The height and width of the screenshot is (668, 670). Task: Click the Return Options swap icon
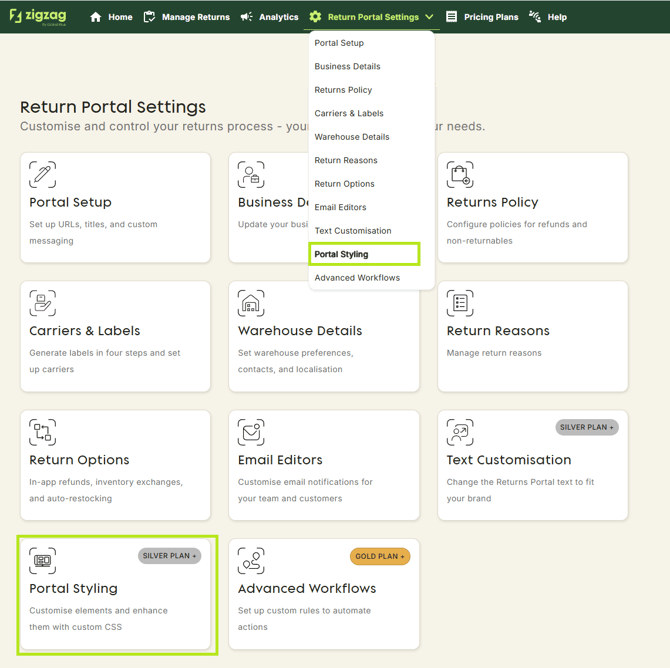42,432
